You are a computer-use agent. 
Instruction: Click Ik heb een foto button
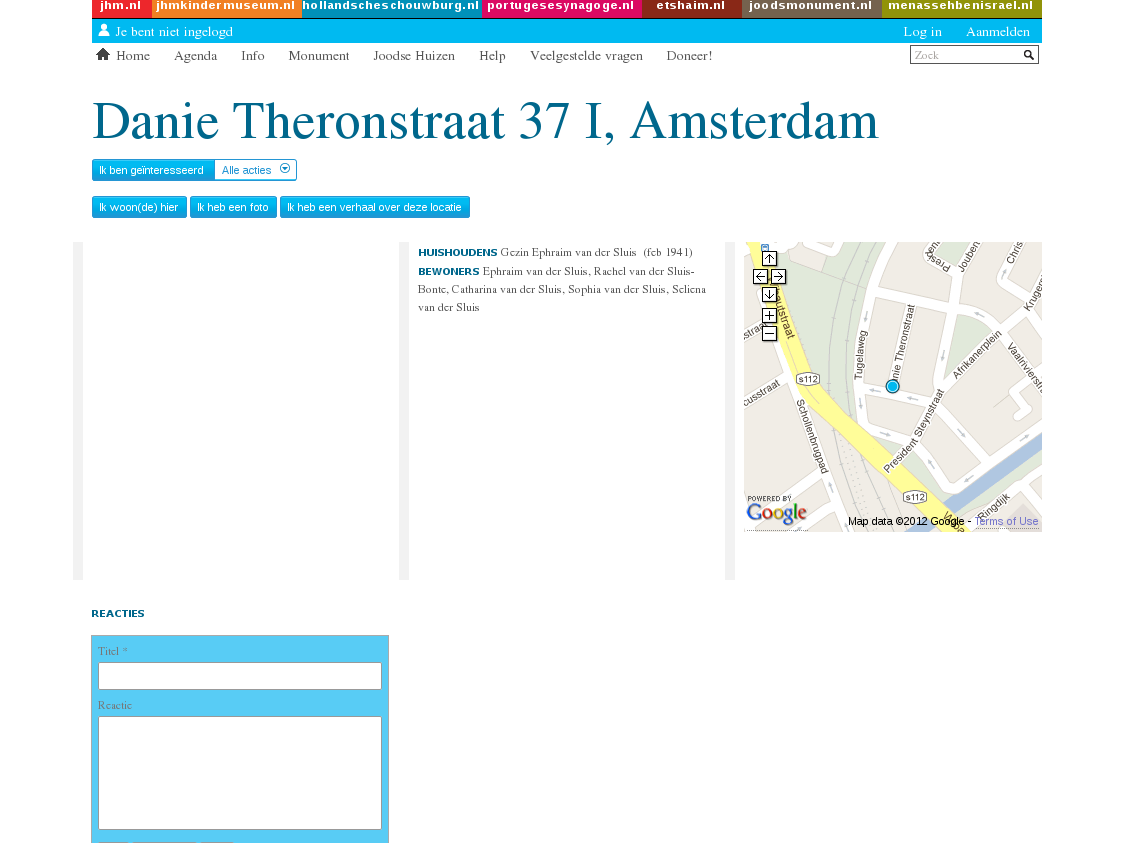pyautogui.click(x=233, y=207)
